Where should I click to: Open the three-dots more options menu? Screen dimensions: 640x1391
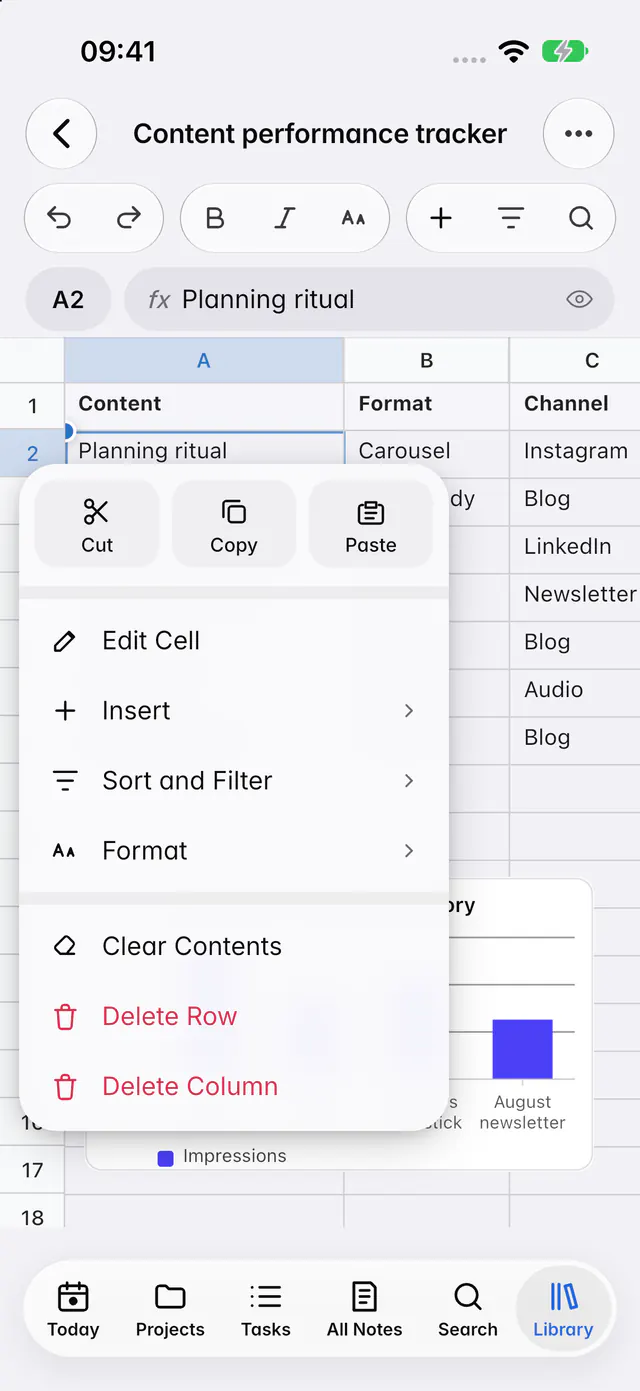click(578, 133)
